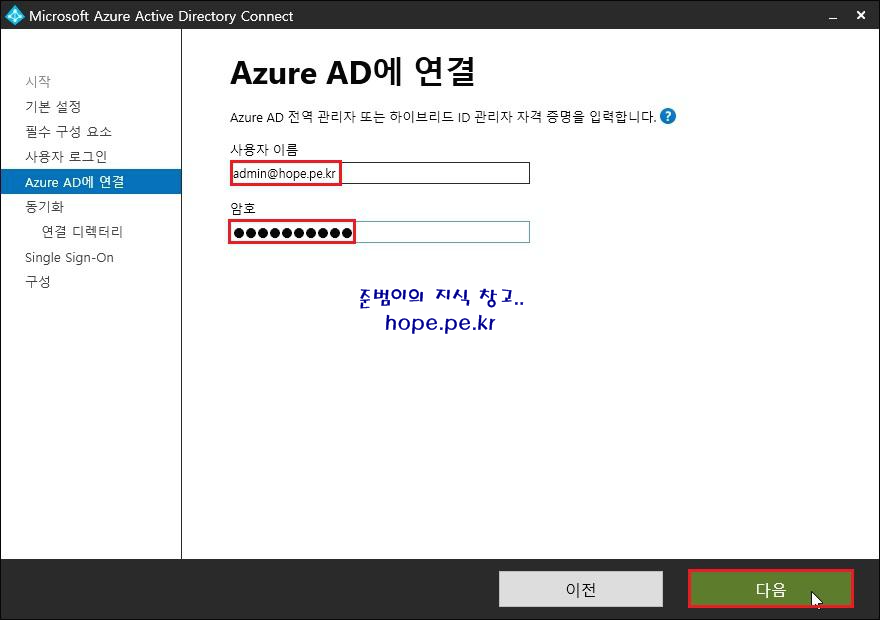Close the Azure AD Connect window

[861, 15]
